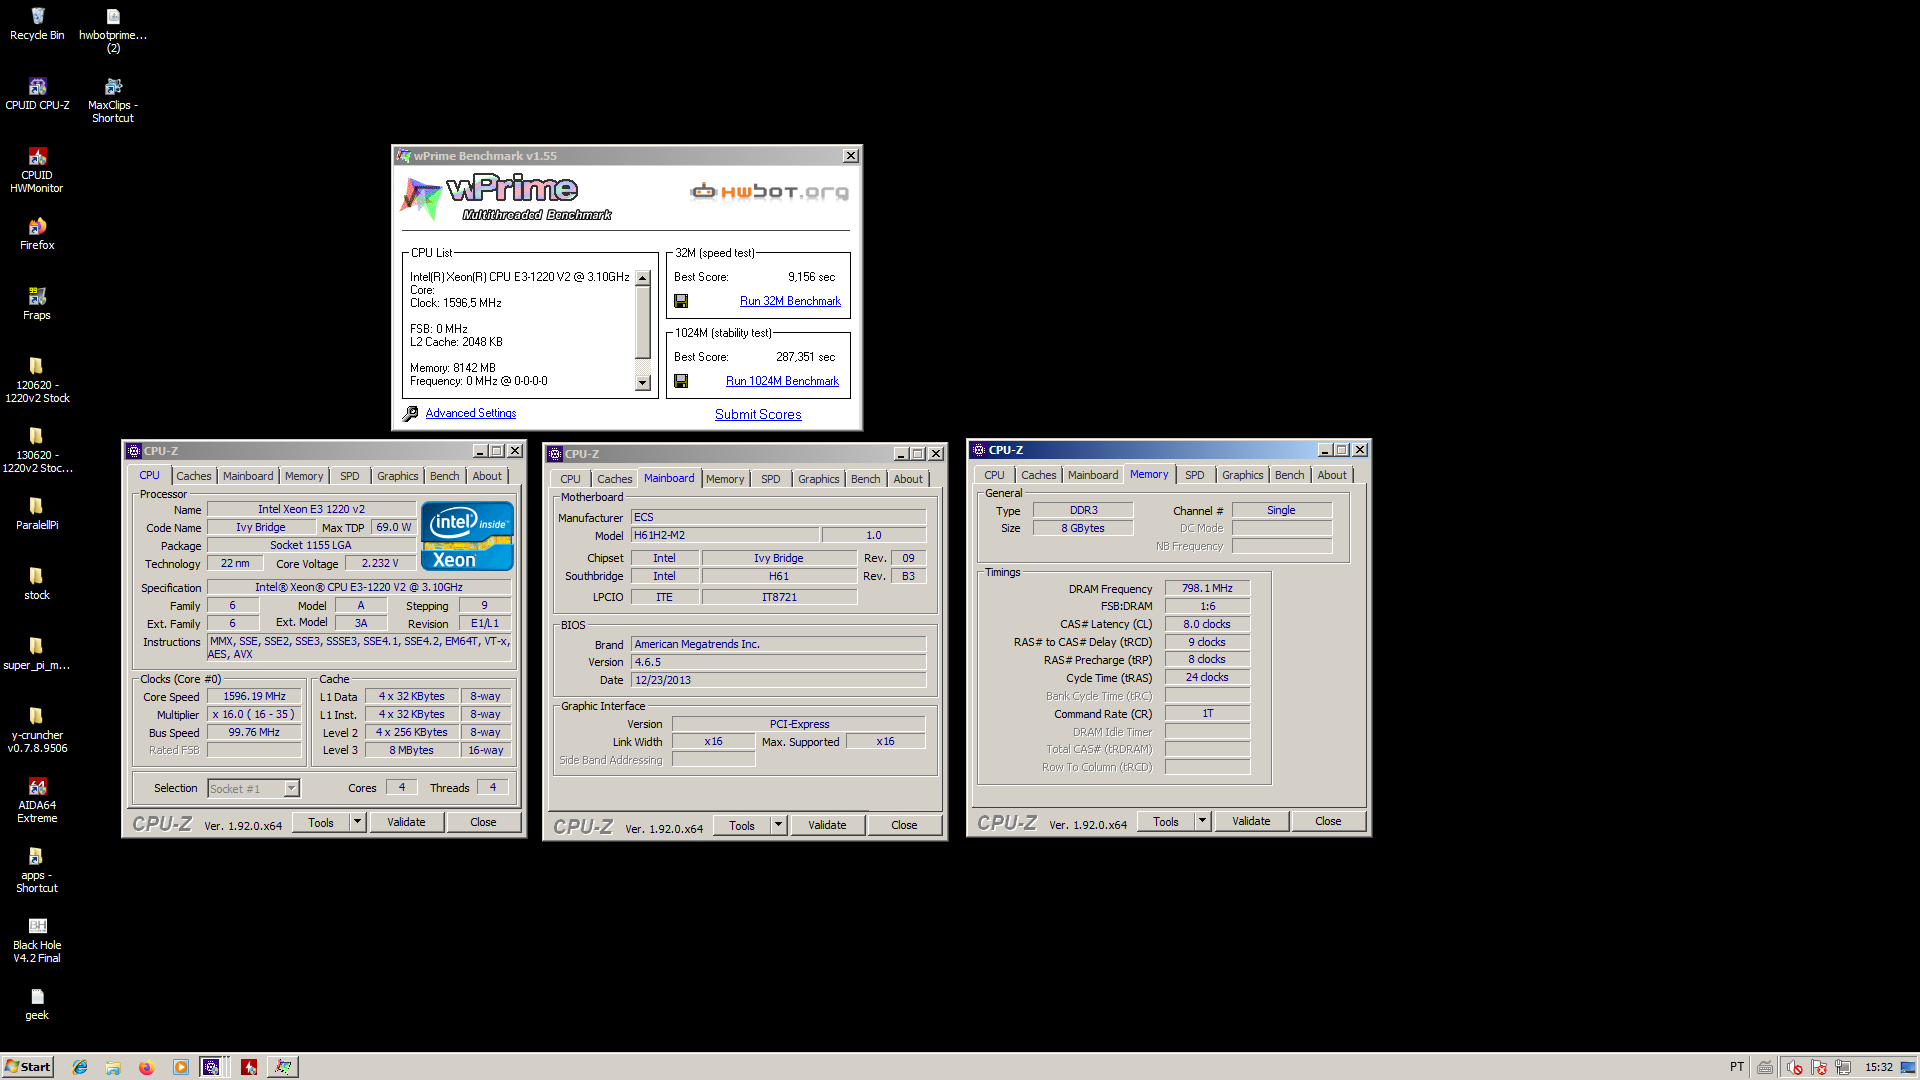This screenshot has height=1080, width=1920.
Task: Click the PT language indicator on taskbar
Action: 1737,1067
